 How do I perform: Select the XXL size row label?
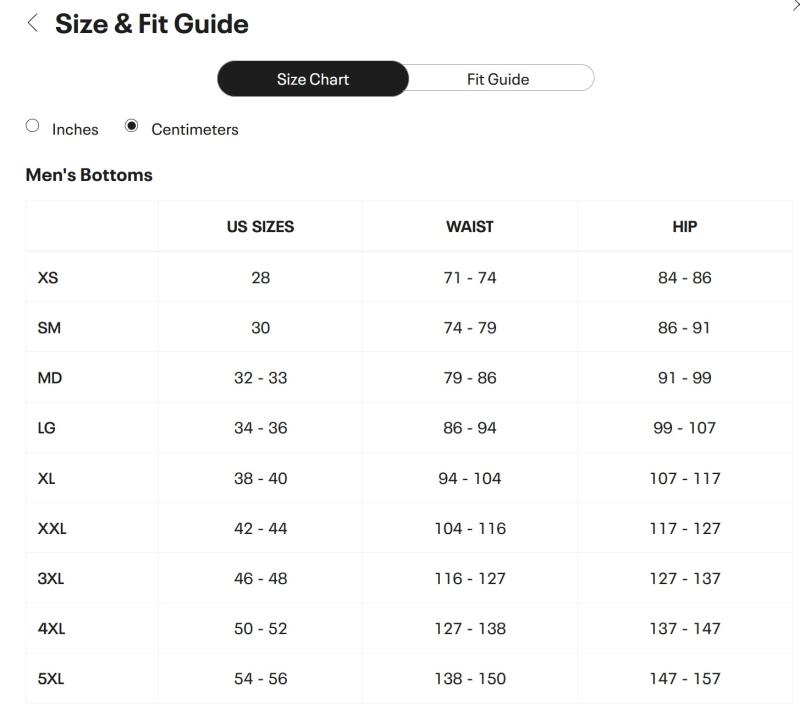pos(52,528)
